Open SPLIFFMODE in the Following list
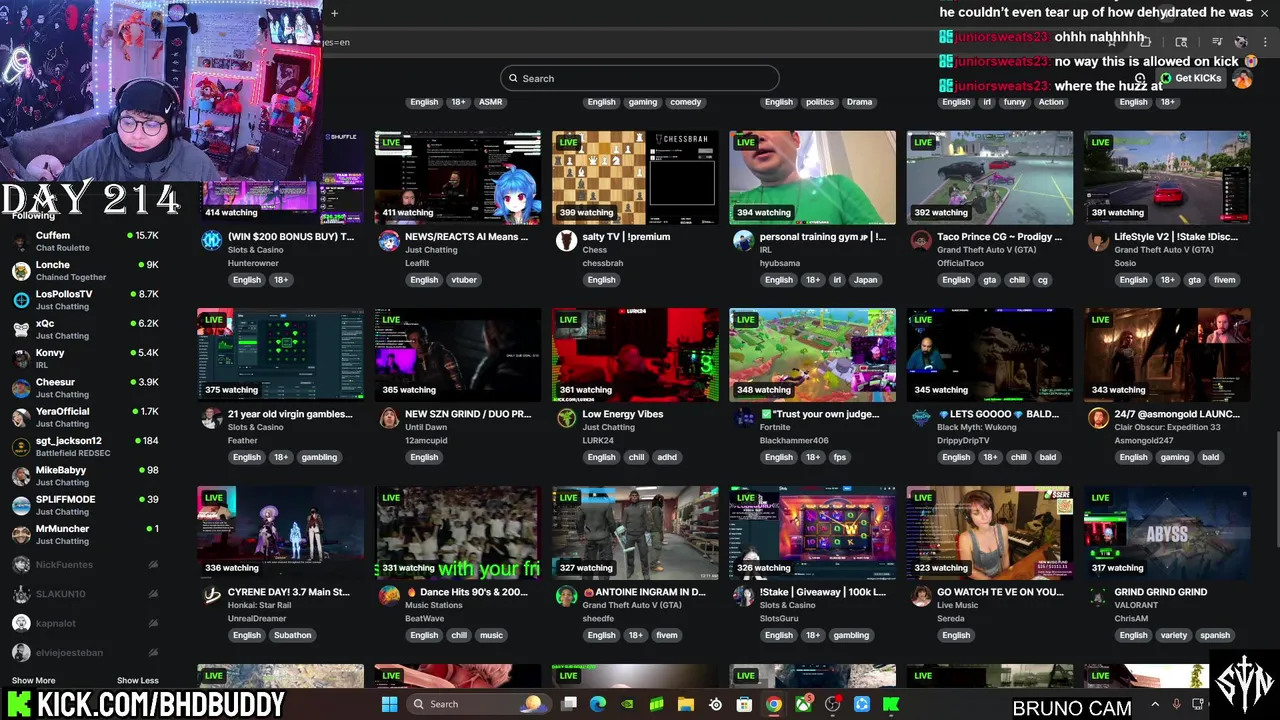Image resolution: width=1280 pixels, height=720 pixels. (x=85, y=505)
